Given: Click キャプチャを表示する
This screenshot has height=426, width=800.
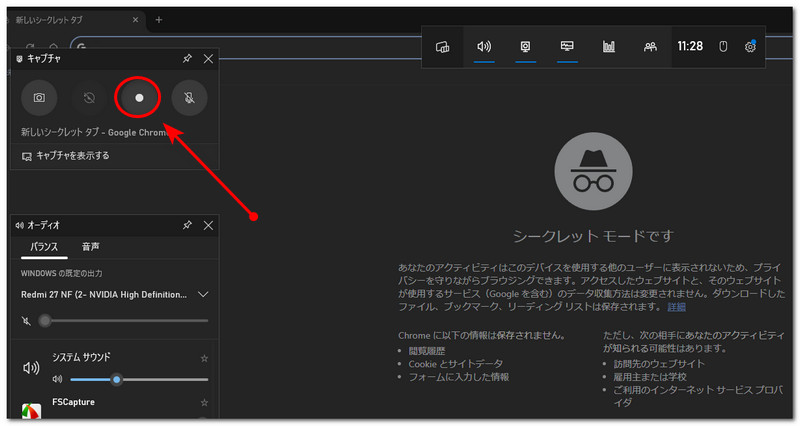Looking at the screenshot, I should point(66,156).
